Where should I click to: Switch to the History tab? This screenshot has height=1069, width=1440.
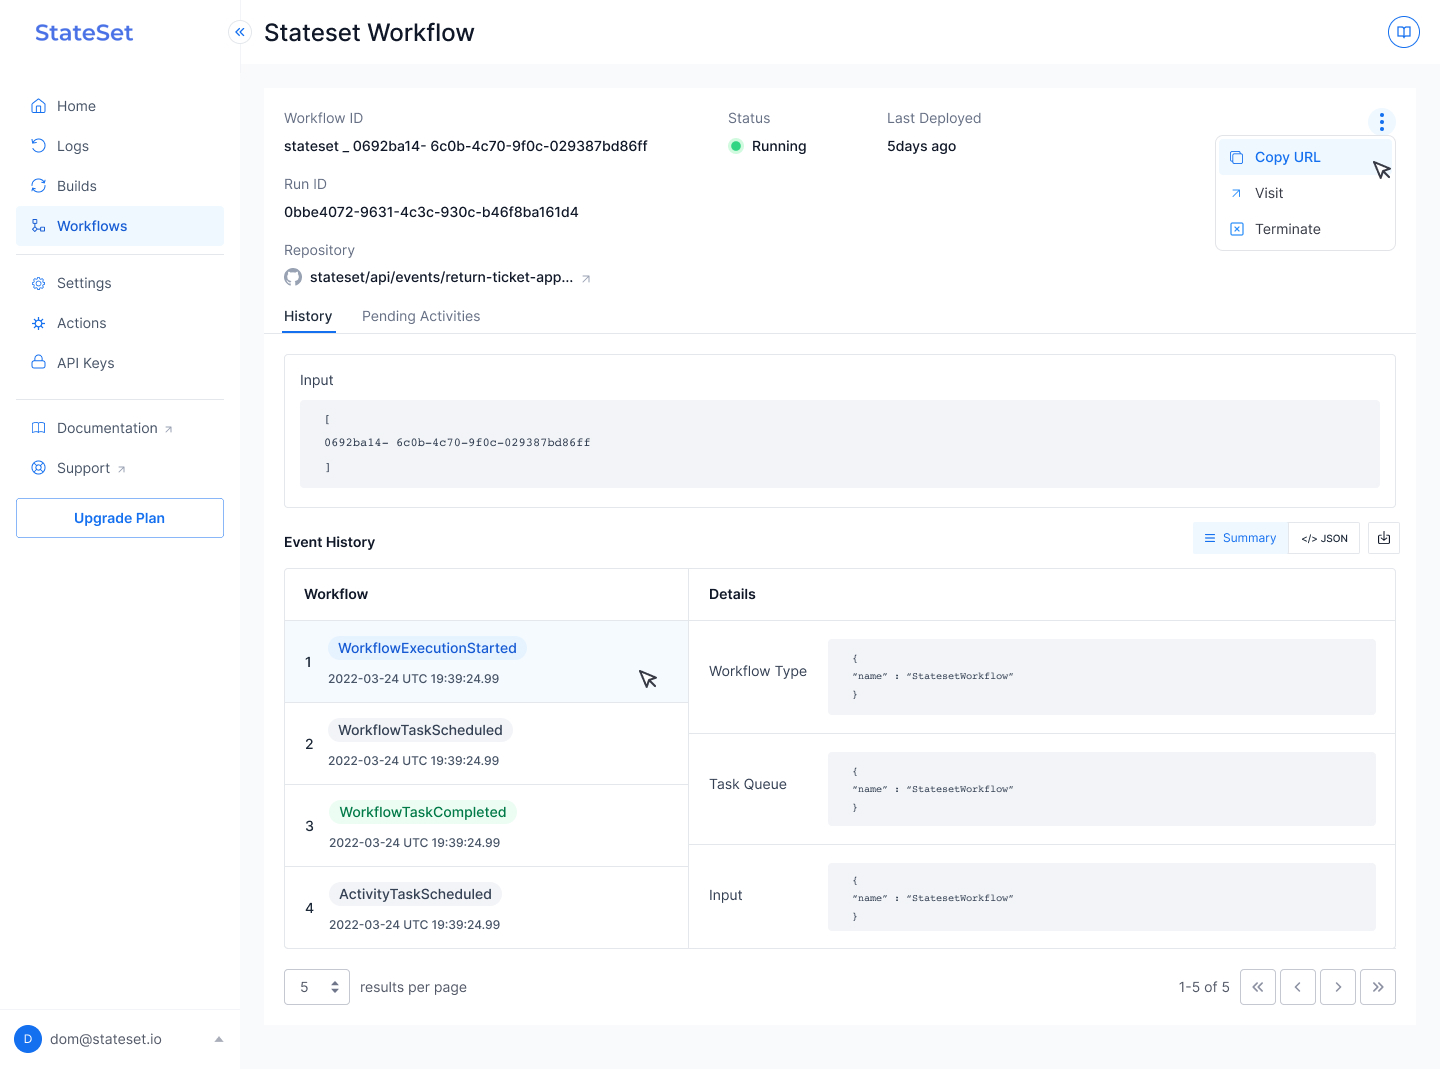pyautogui.click(x=308, y=316)
